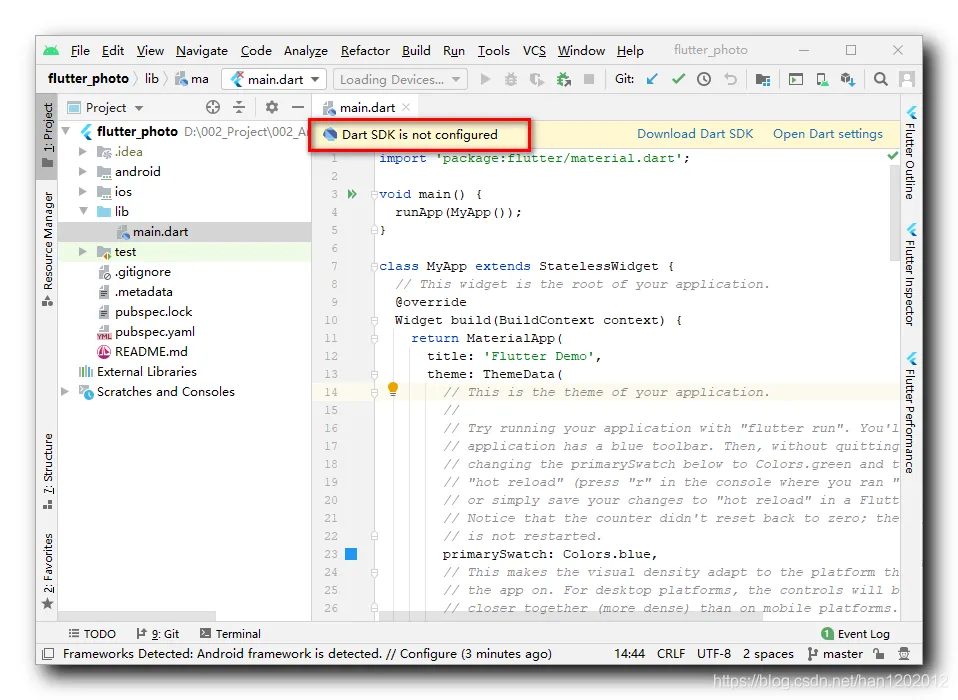Expand the ios folder
The image size is (958, 700).
coord(83,191)
